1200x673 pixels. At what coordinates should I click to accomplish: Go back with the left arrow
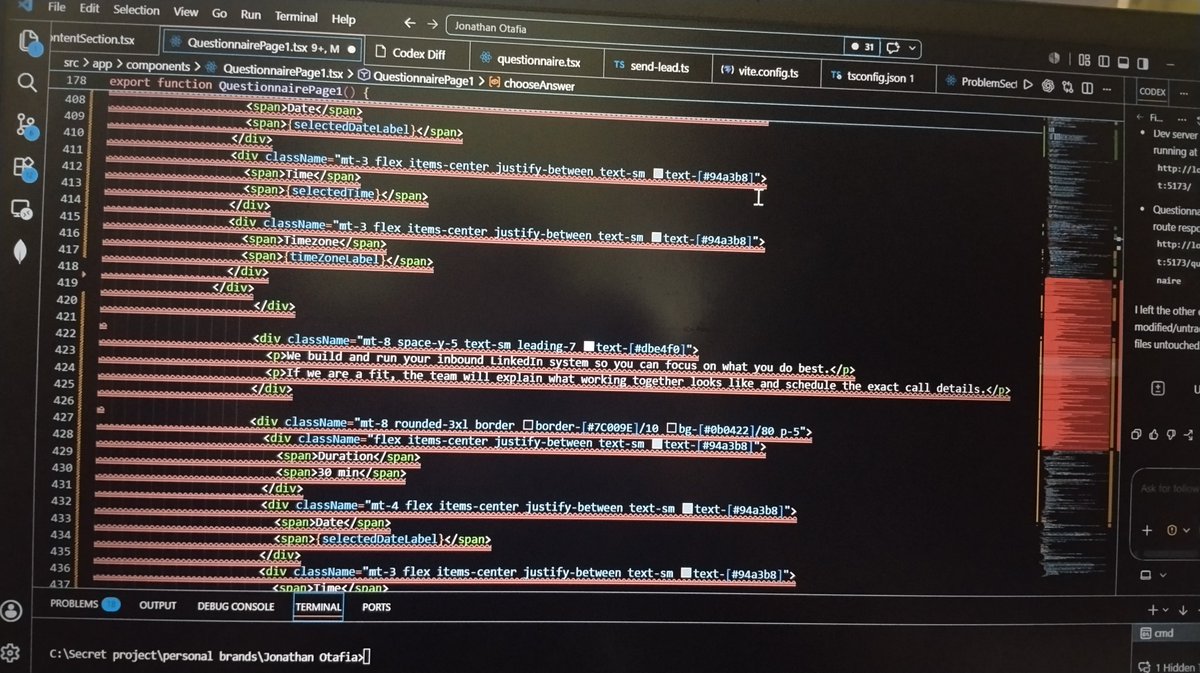click(x=410, y=23)
